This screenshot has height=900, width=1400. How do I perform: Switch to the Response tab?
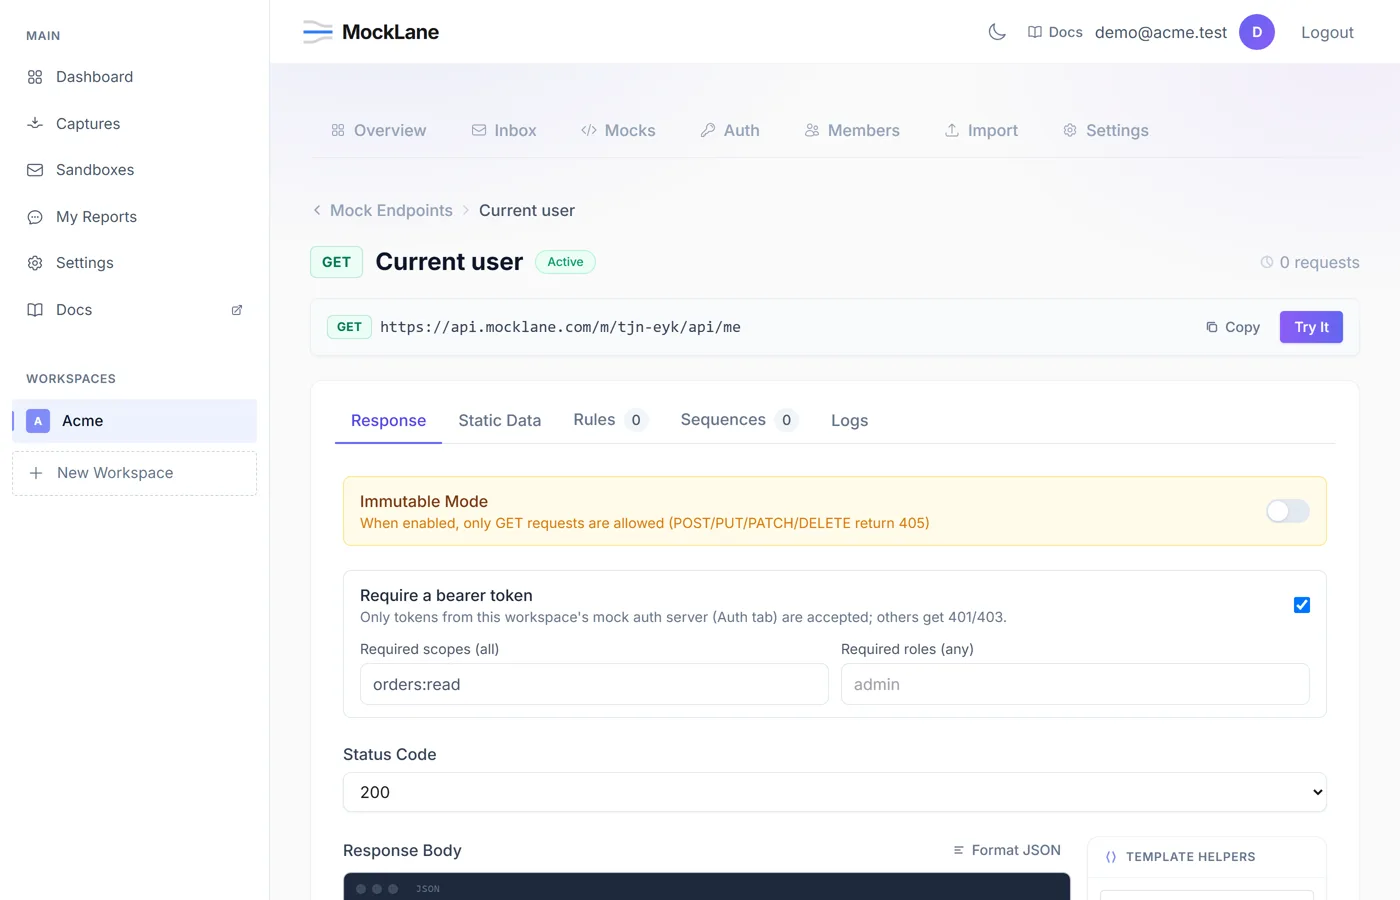click(388, 421)
